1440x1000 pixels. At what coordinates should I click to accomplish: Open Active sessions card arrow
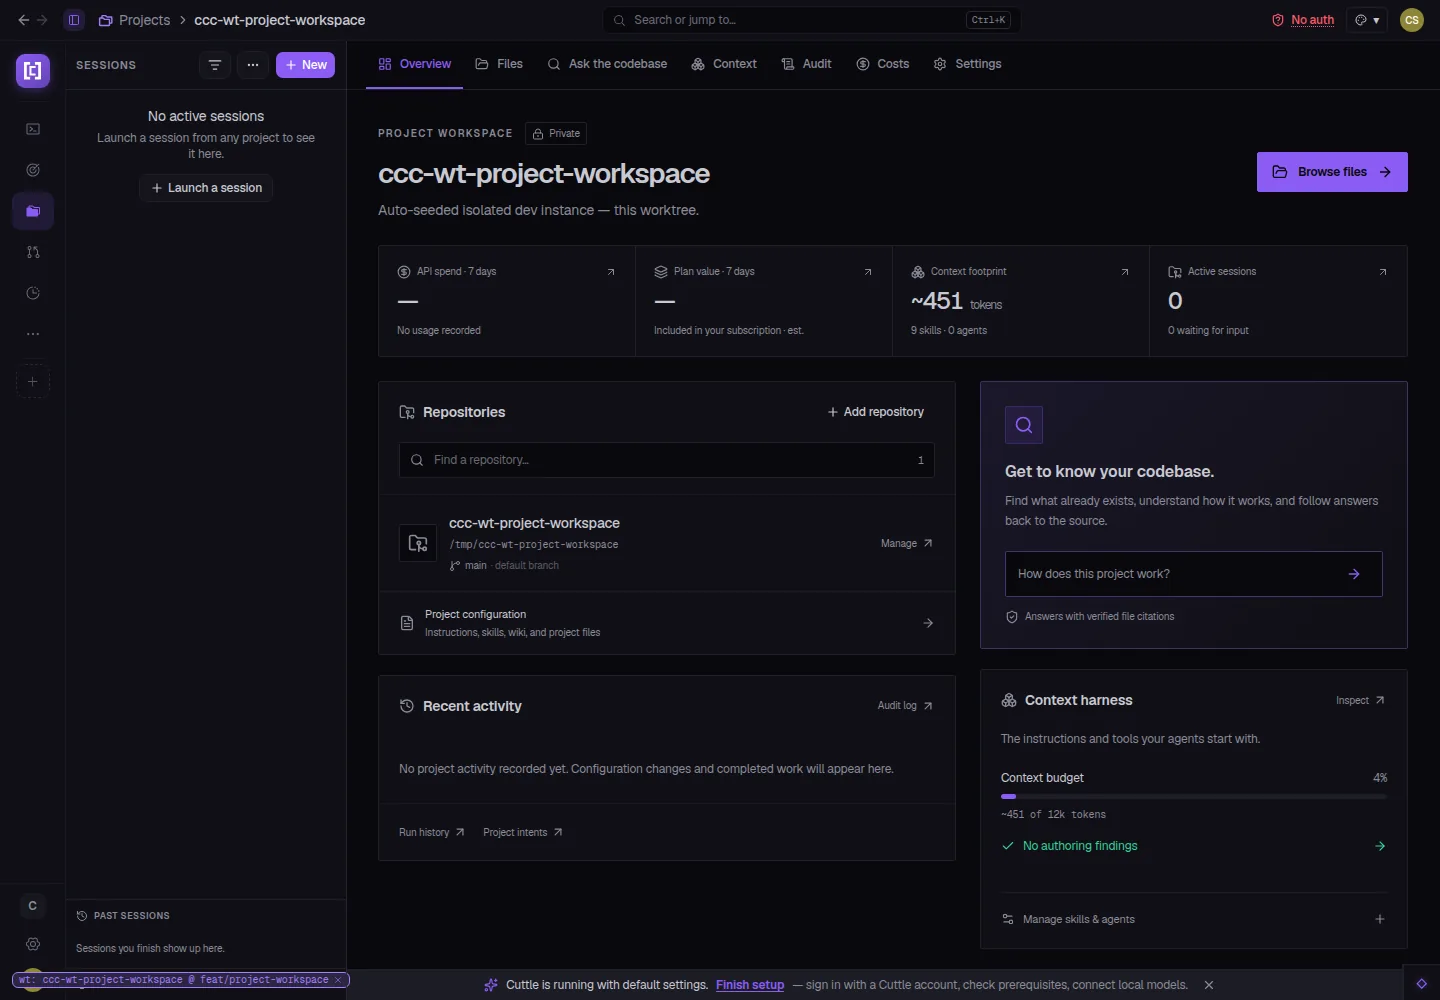click(x=1383, y=272)
